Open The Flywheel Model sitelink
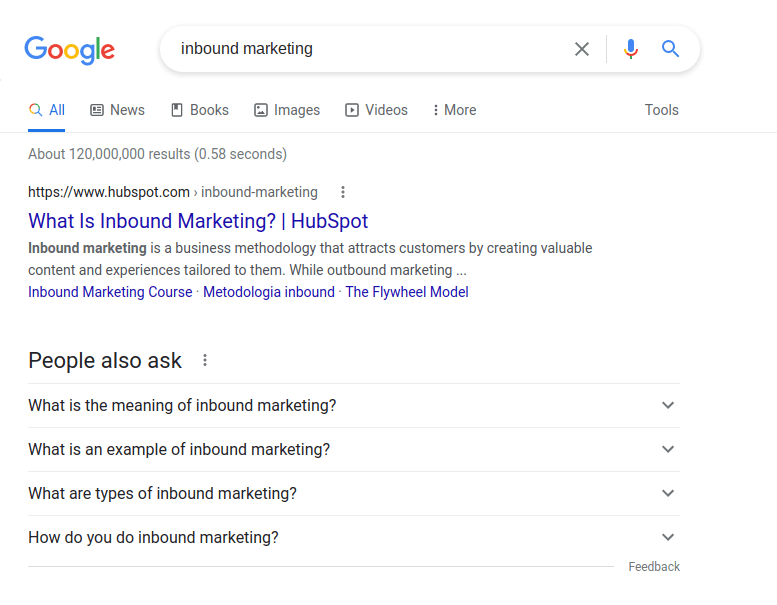This screenshot has height=605, width=777. pyautogui.click(x=407, y=292)
